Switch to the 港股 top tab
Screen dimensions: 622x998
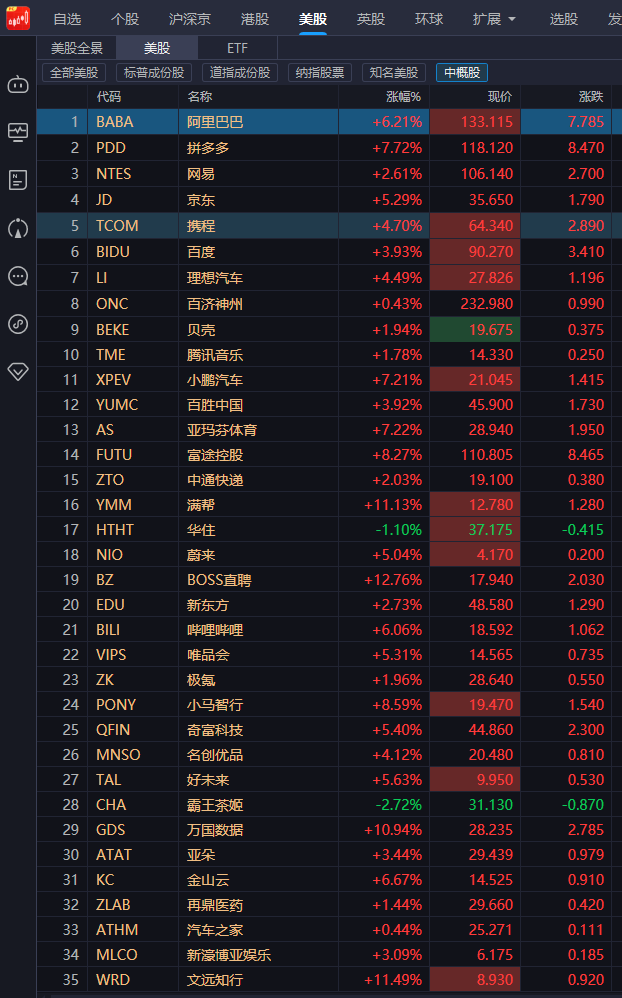[x=255, y=19]
